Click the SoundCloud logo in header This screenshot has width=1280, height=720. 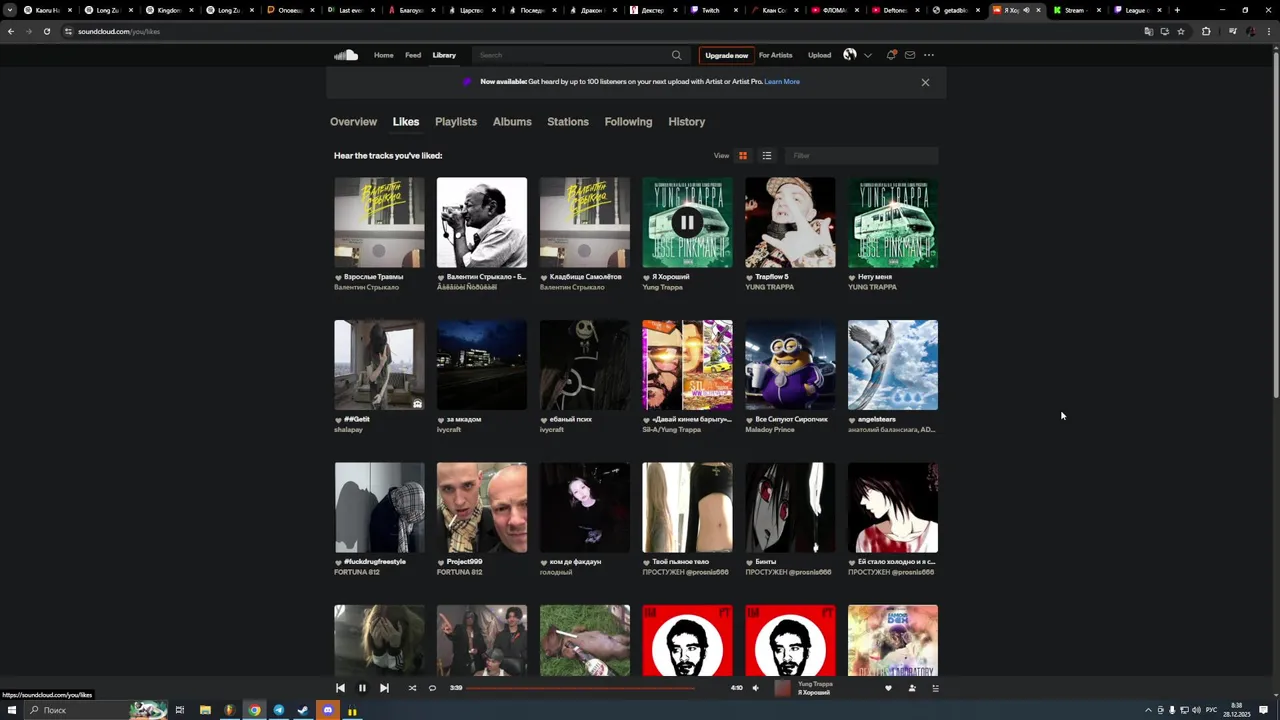pos(346,55)
